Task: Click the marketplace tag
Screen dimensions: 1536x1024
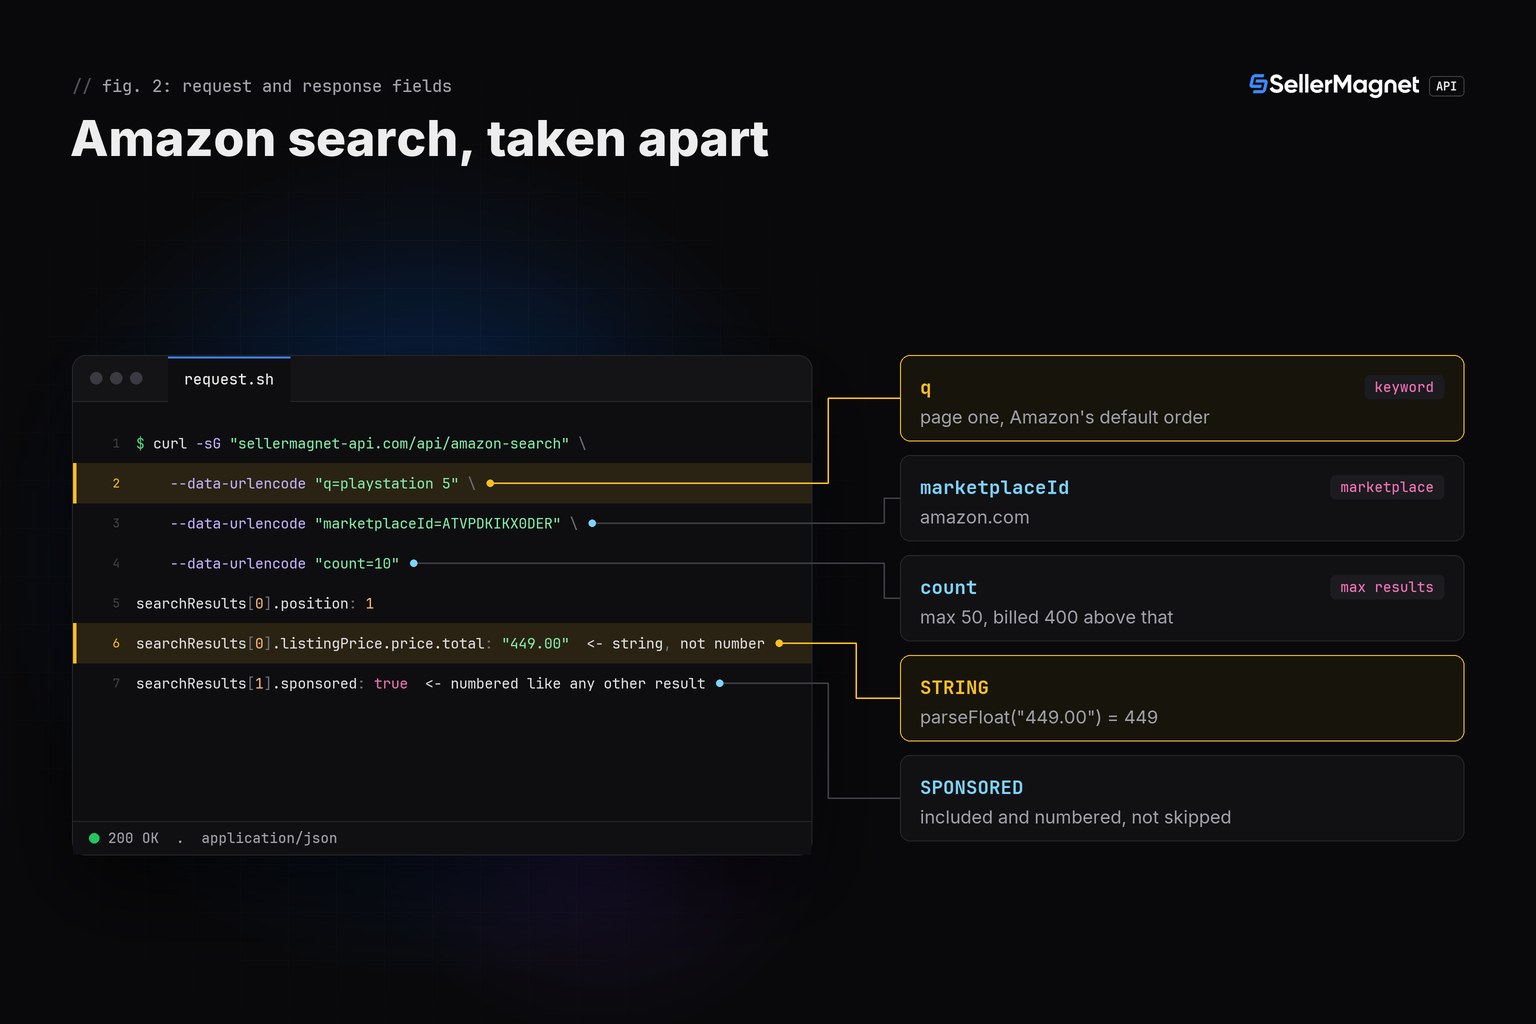Action: [x=1387, y=487]
